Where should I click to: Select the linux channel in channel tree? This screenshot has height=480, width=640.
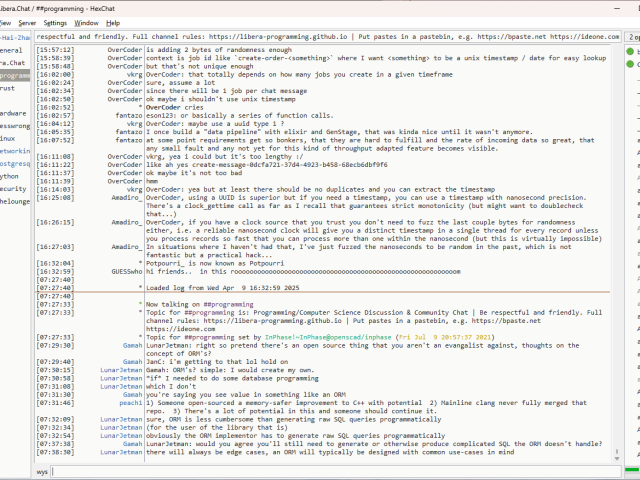8,138
